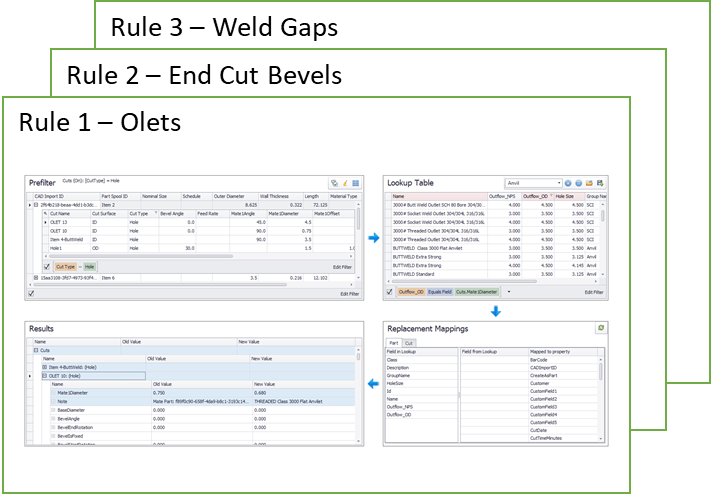Click the Wall Thickness column header
The width and height of the screenshot is (711, 494).
coord(280,196)
